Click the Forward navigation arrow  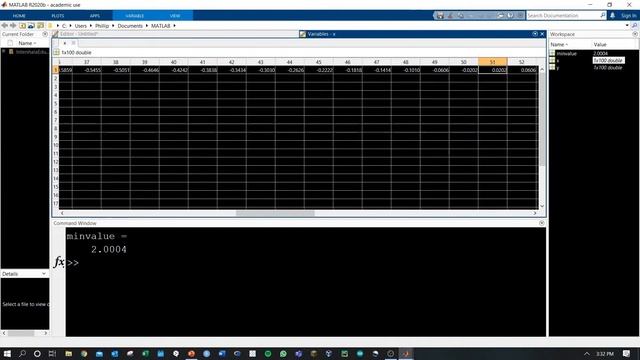13,25
